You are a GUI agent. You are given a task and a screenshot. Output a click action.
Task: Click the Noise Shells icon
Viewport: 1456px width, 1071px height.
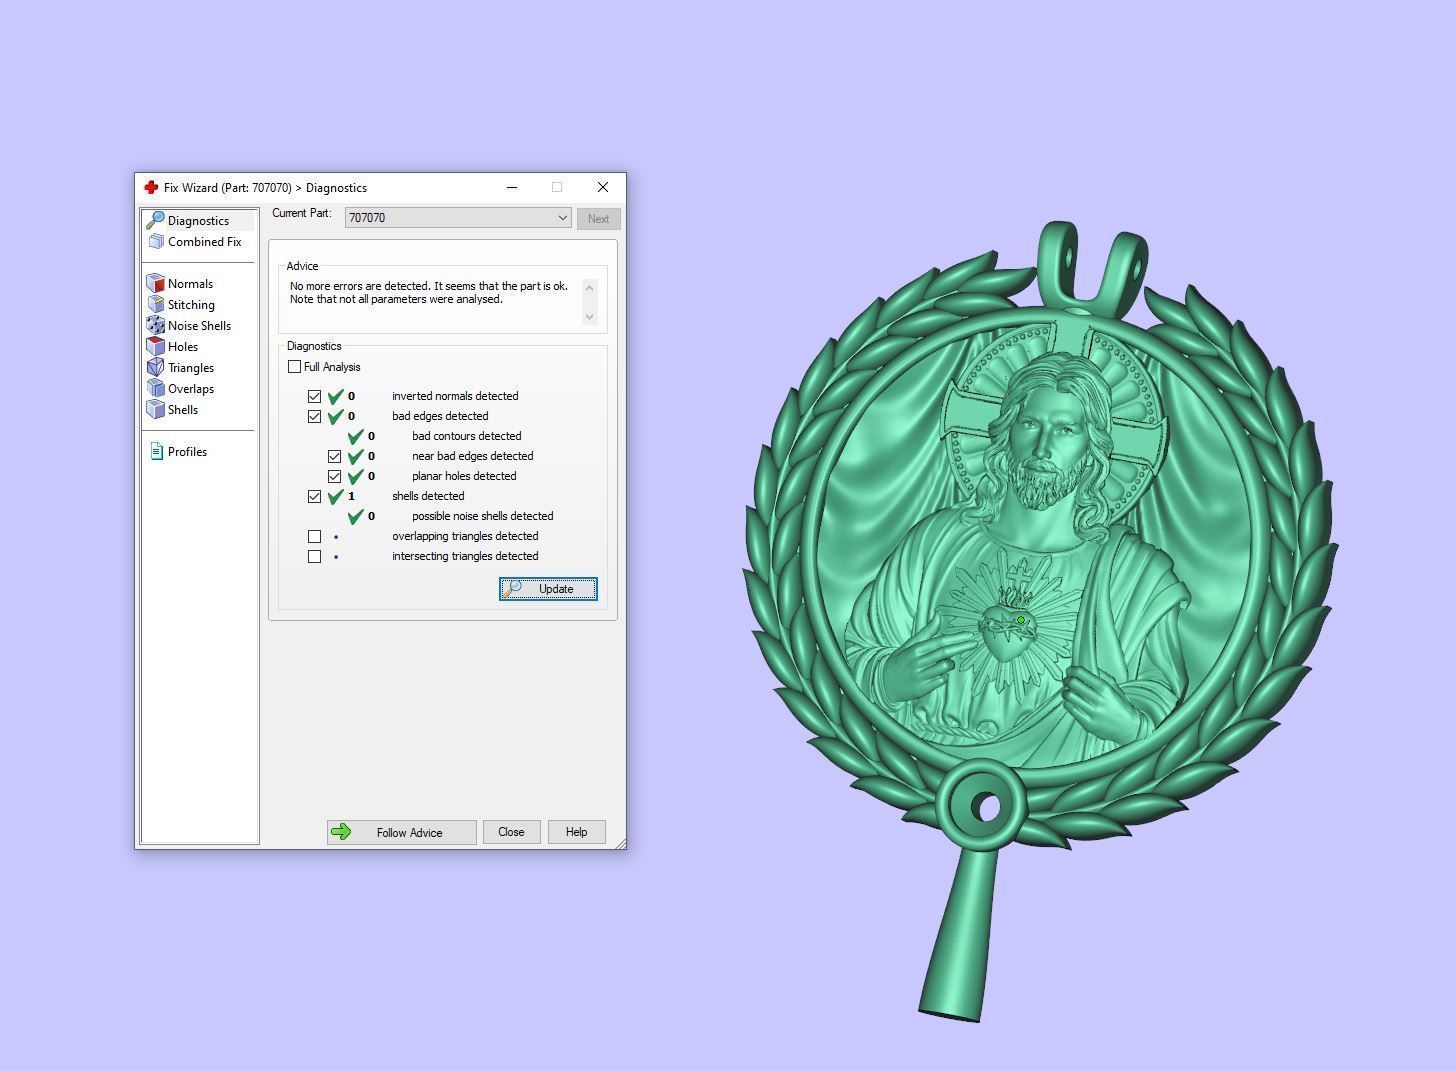[155, 326]
